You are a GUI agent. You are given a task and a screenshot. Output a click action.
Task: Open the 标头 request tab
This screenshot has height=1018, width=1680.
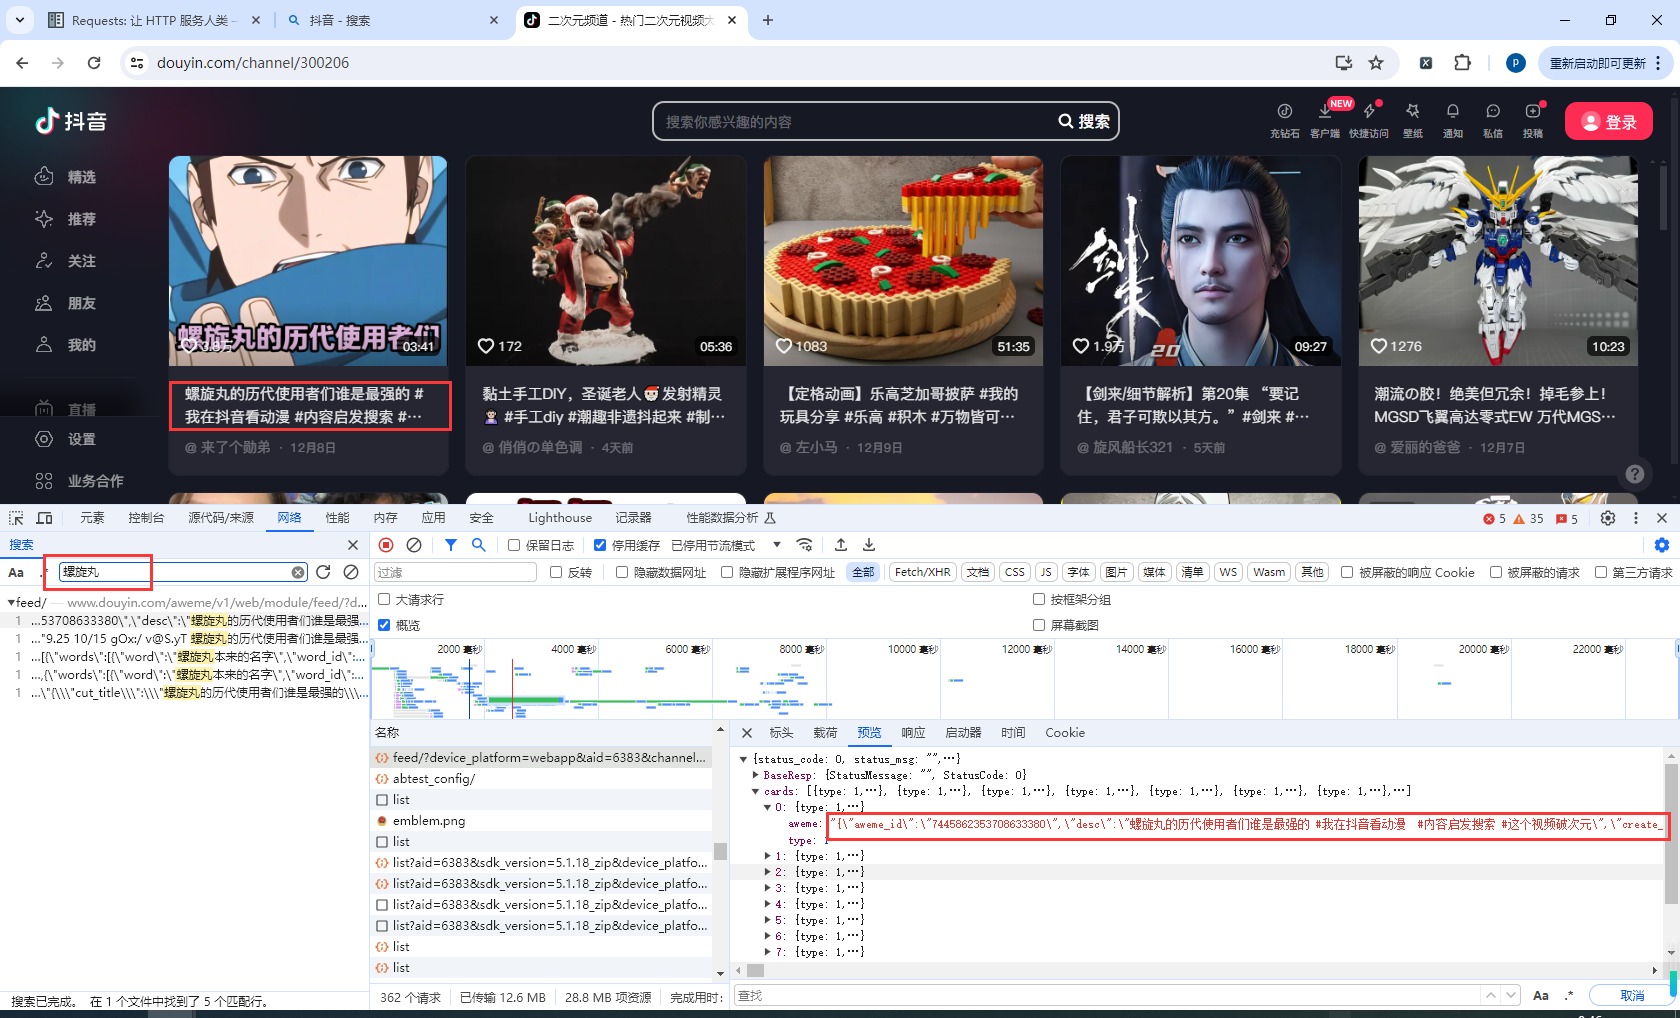[781, 733]
